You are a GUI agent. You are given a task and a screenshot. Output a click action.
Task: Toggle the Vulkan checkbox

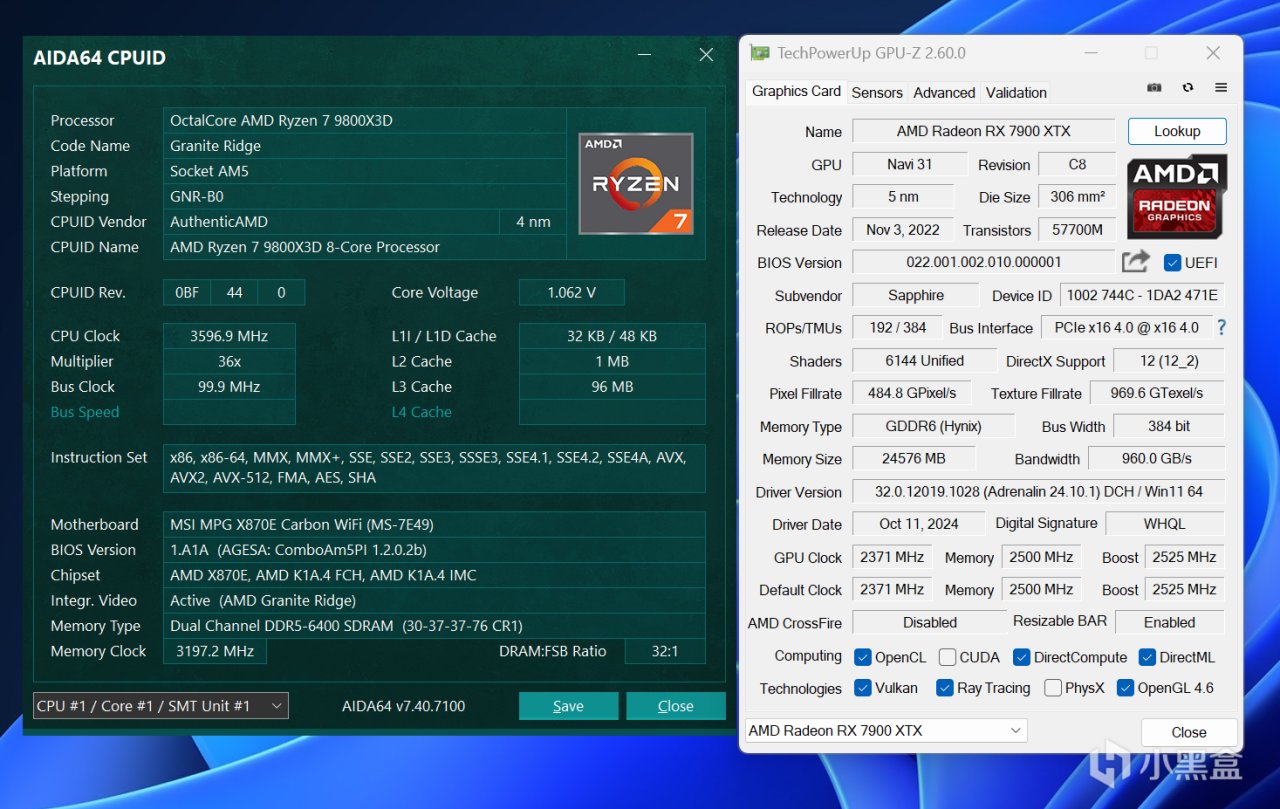[x=863, y=688]
